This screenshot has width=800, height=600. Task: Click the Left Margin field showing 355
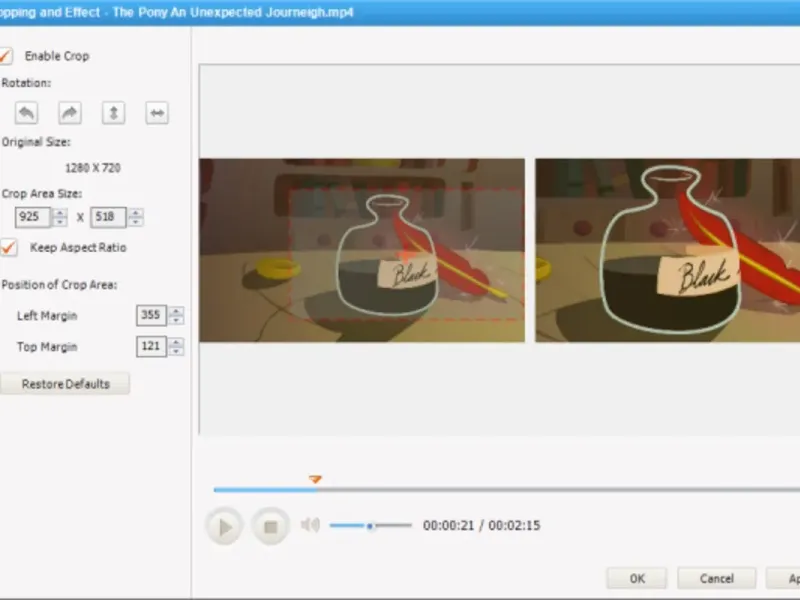click(x=152, y=315)
